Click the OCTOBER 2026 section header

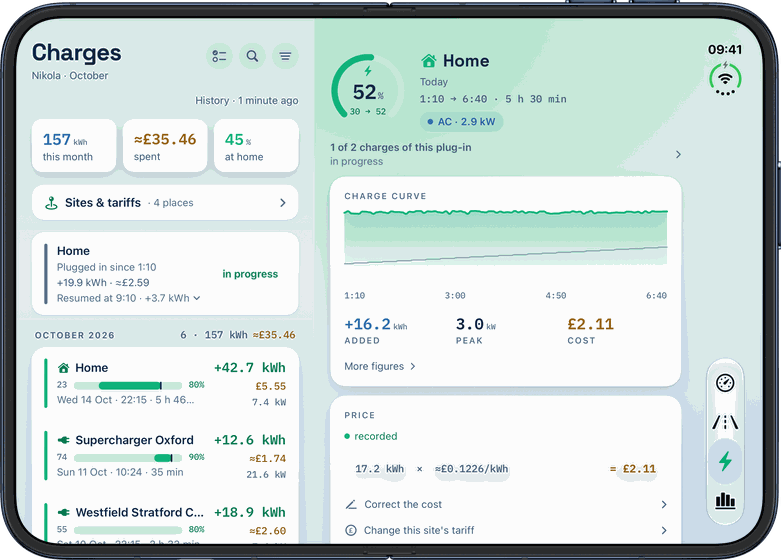tap(74, 335)
